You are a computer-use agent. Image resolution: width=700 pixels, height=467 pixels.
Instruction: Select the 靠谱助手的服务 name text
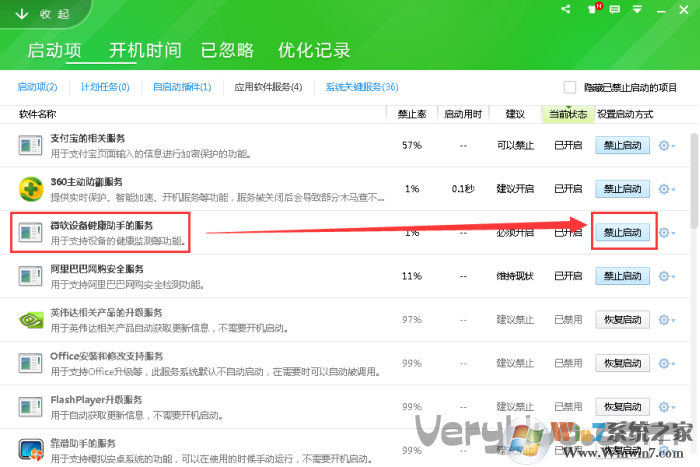point(83,443)
